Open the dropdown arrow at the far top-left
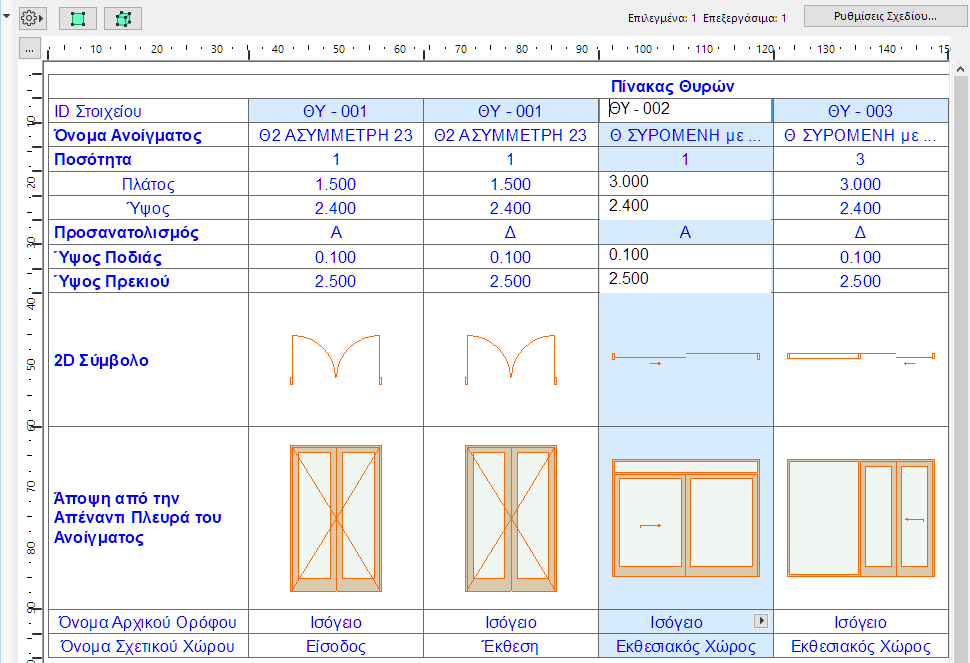This screenshot has width=970, height=663. pos(8,17)
